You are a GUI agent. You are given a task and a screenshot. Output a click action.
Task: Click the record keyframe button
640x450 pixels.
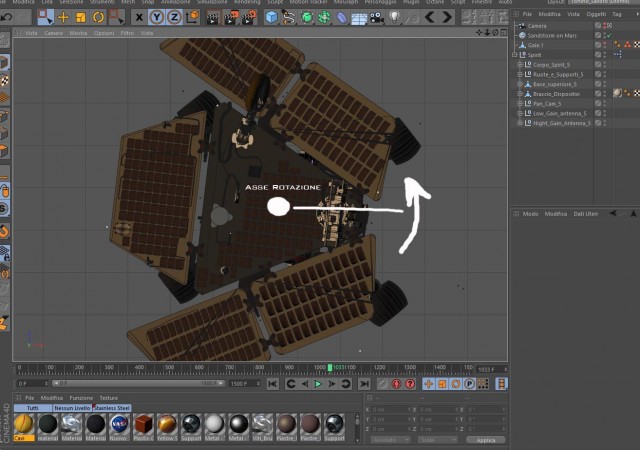pos(396,384)
